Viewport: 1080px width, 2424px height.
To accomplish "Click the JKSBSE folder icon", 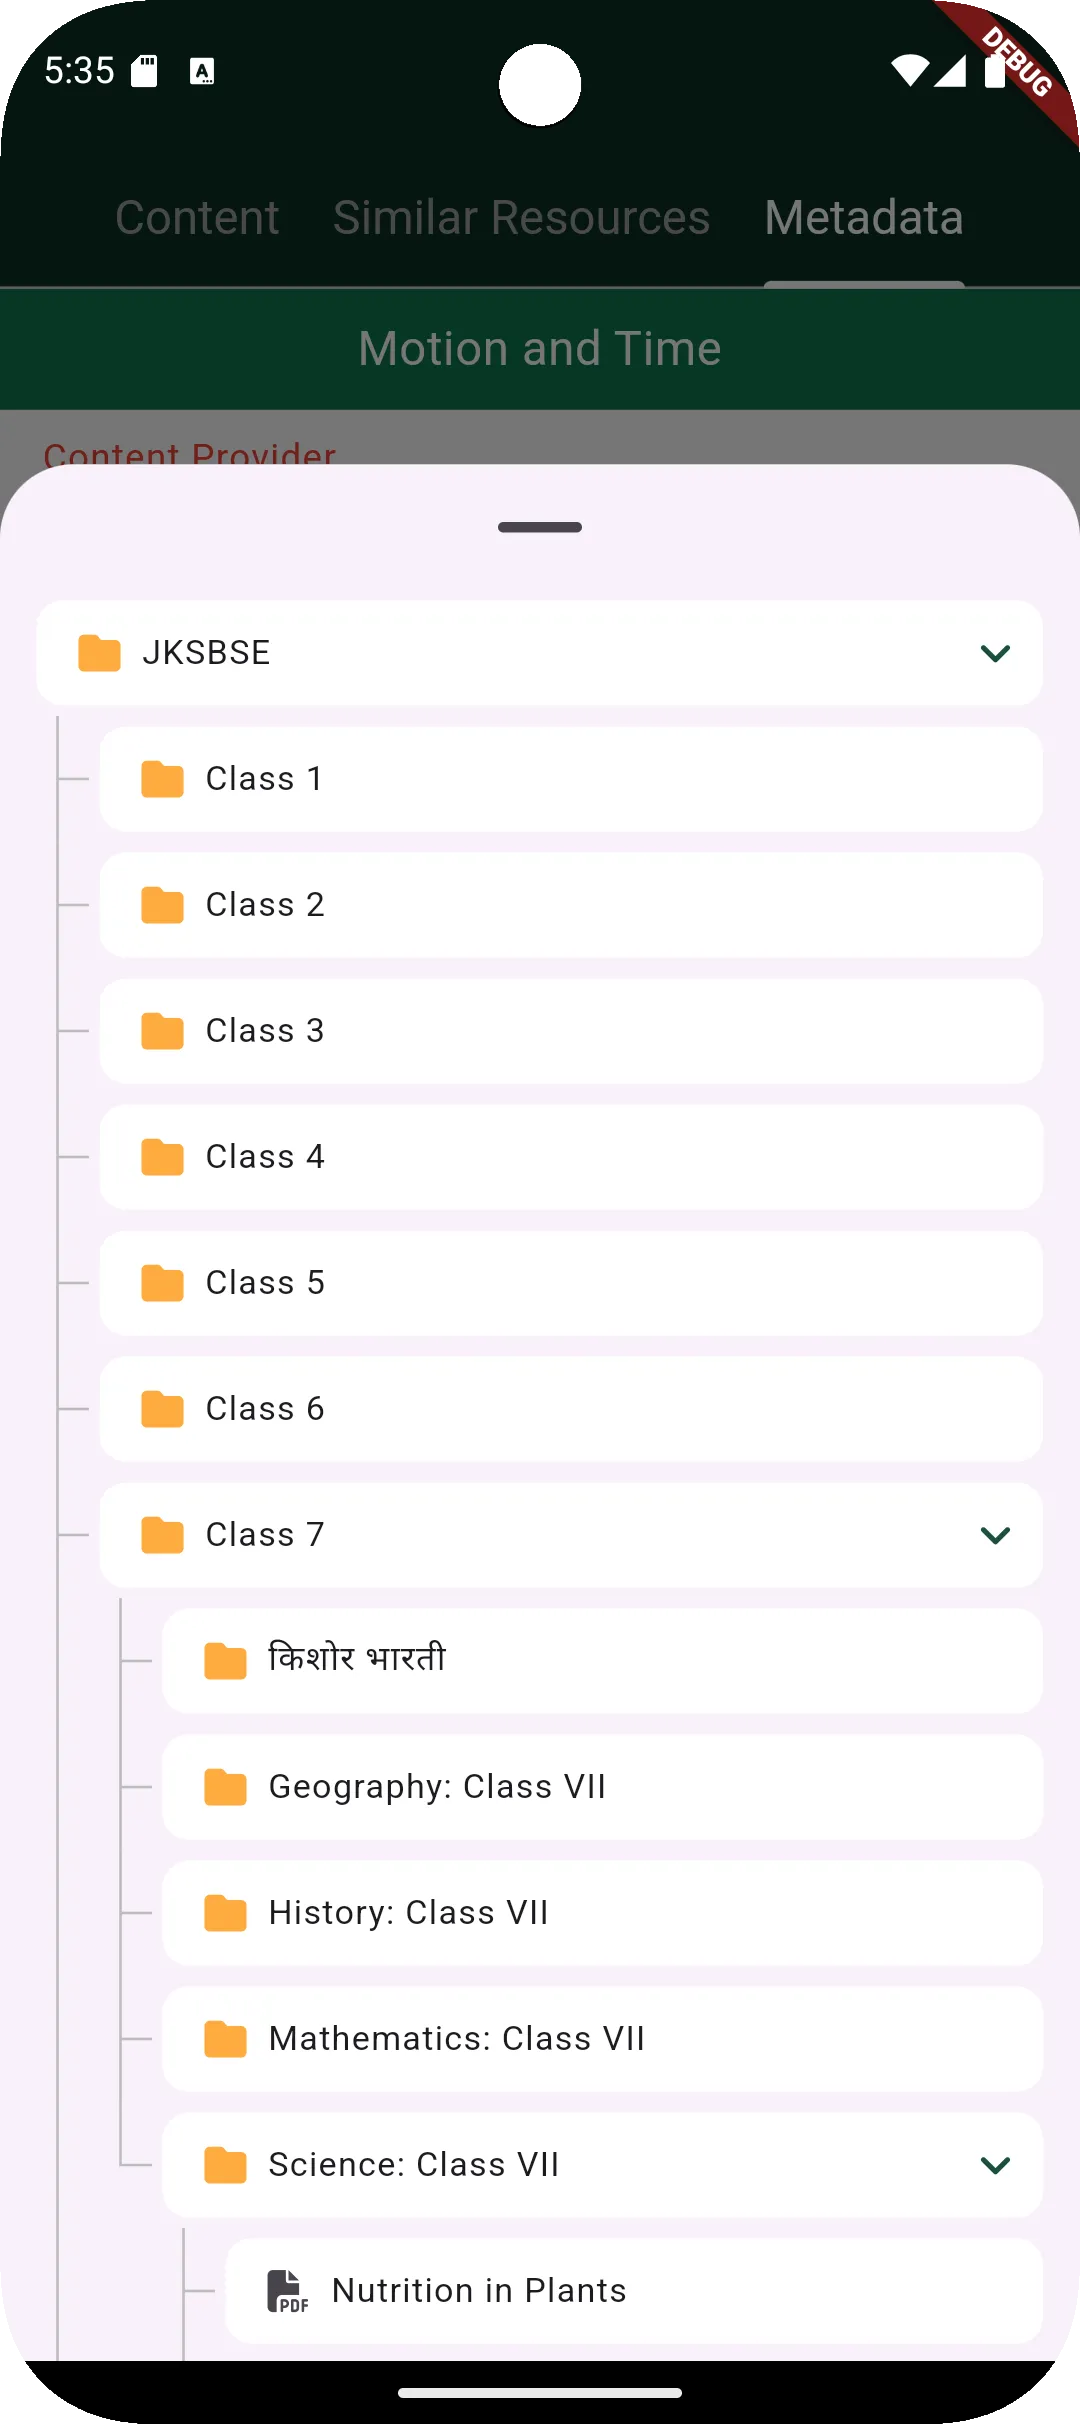I will pyautogui.click(x=99, y=653).
